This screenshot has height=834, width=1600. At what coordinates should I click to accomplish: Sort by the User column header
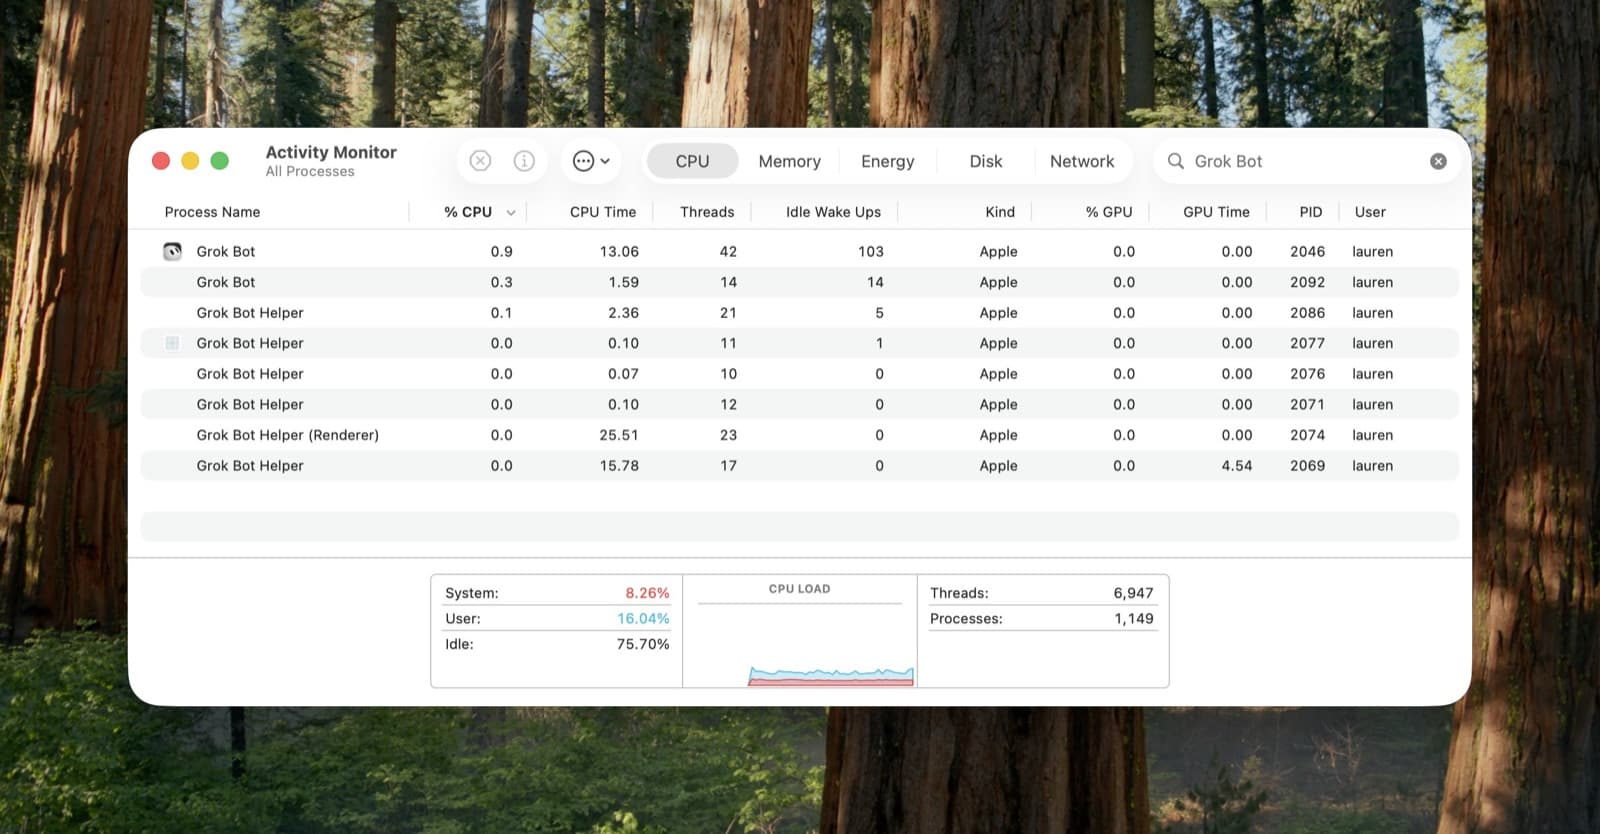pyautogui.click(x=1370, y=212)
